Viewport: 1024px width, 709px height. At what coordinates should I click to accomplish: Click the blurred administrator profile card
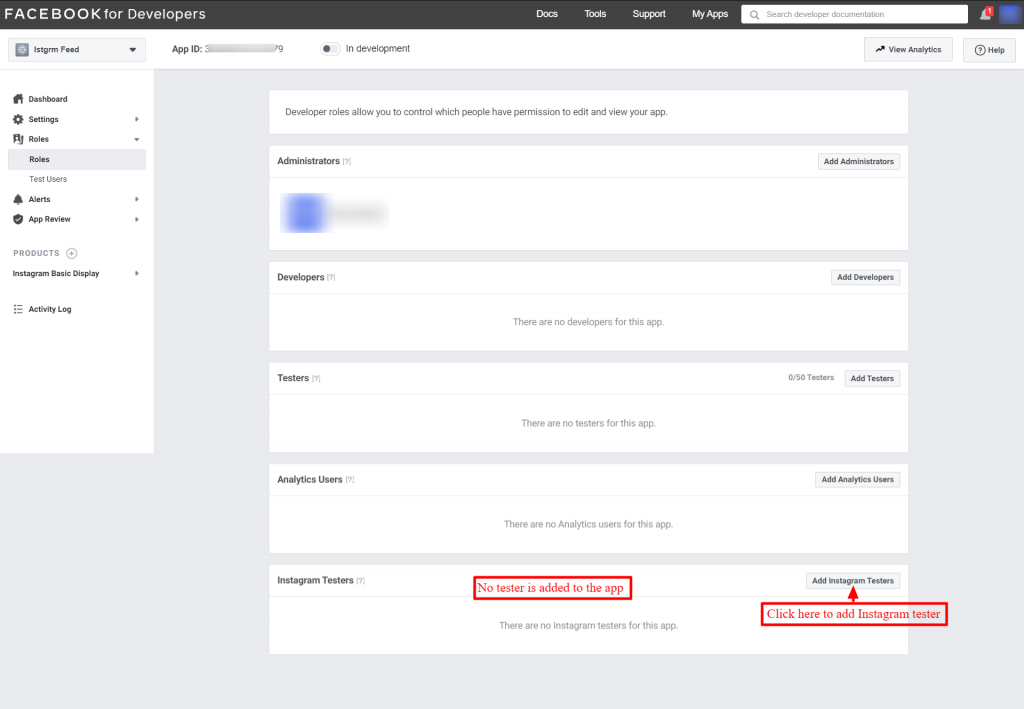pyautogui.click(x=334, y=213)
